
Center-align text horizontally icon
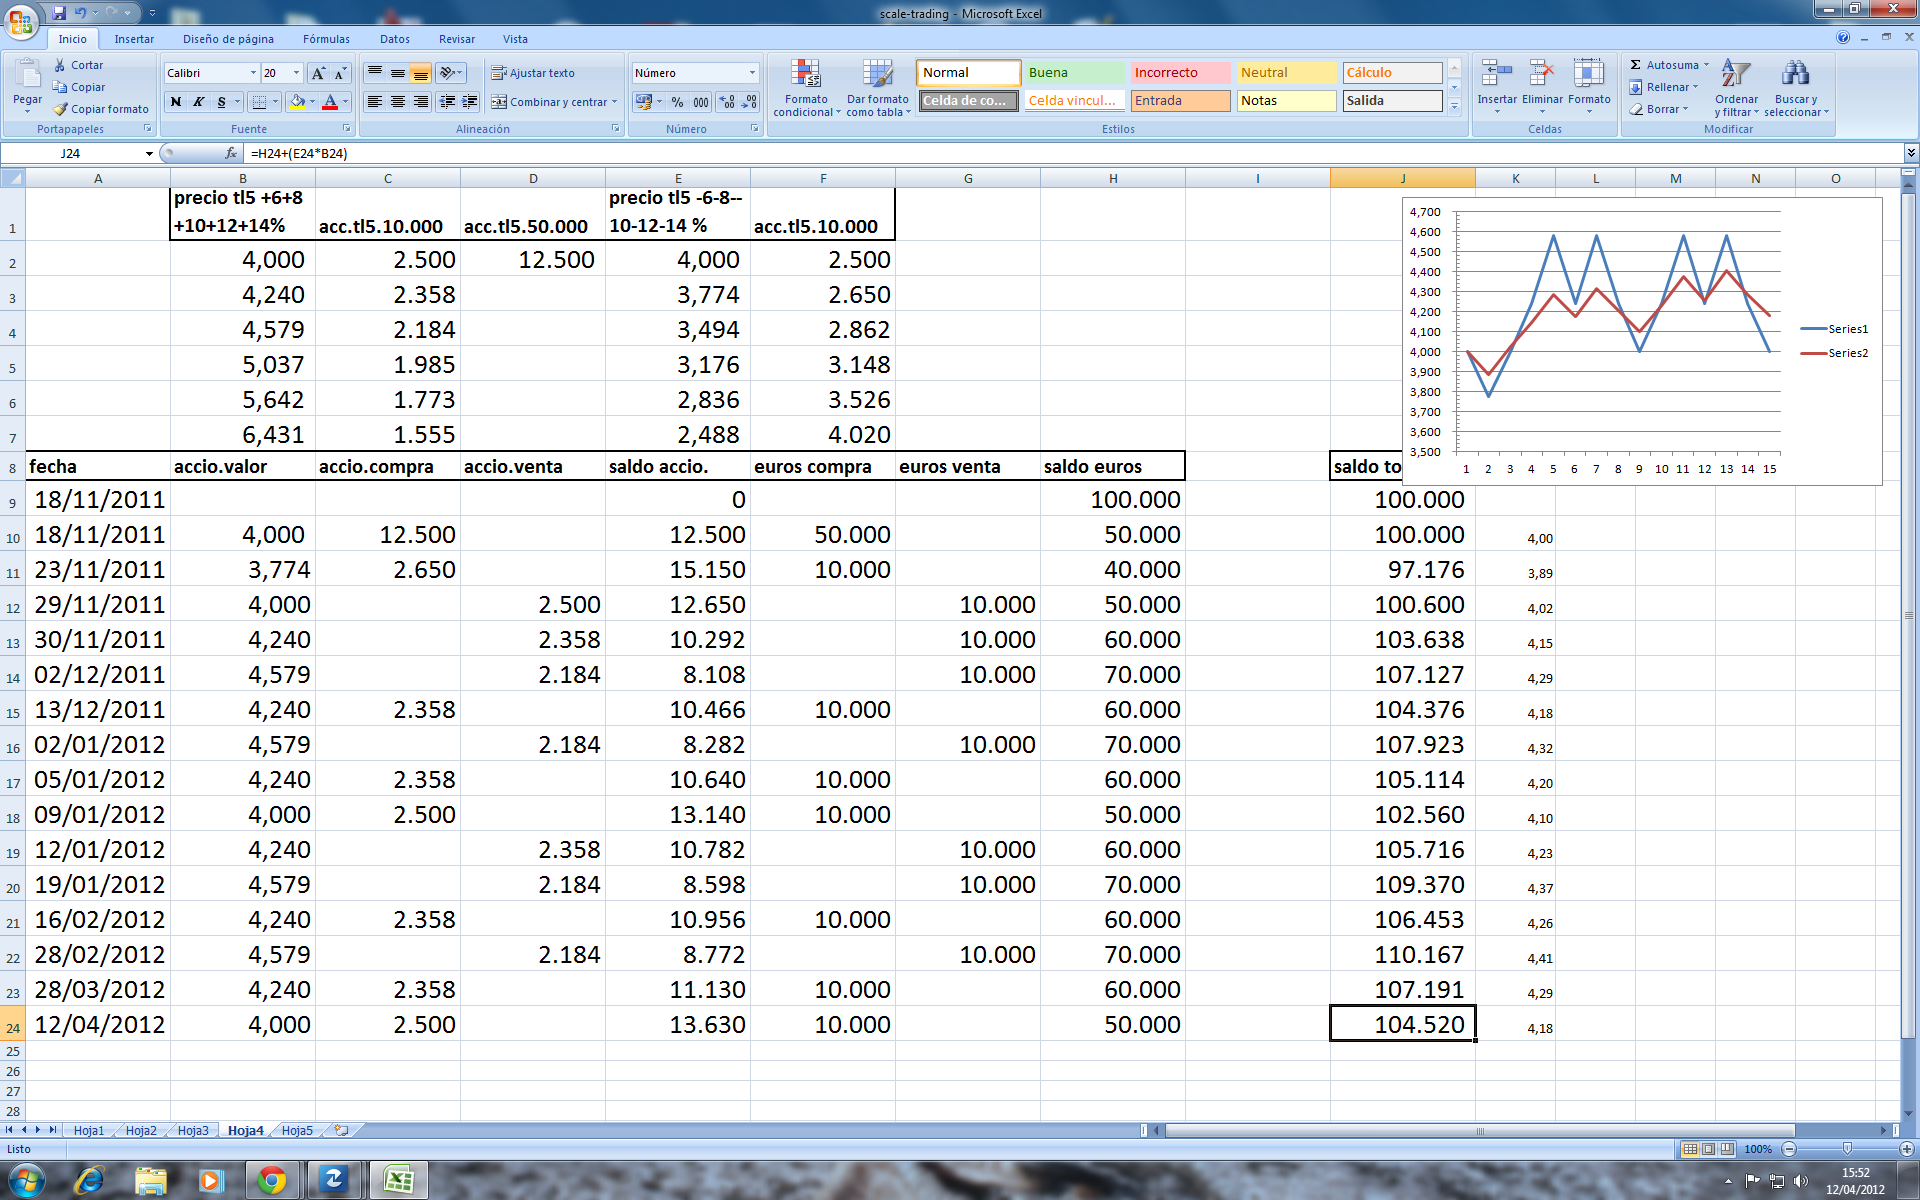397,102
